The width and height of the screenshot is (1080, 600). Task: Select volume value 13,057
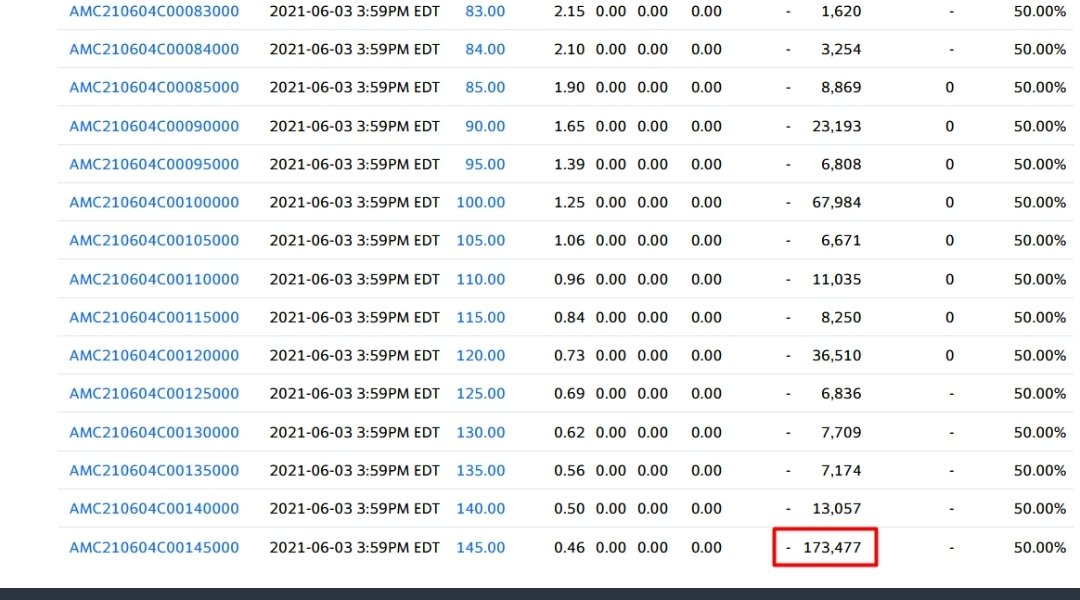pyautogui.click(x=837, y=508)
